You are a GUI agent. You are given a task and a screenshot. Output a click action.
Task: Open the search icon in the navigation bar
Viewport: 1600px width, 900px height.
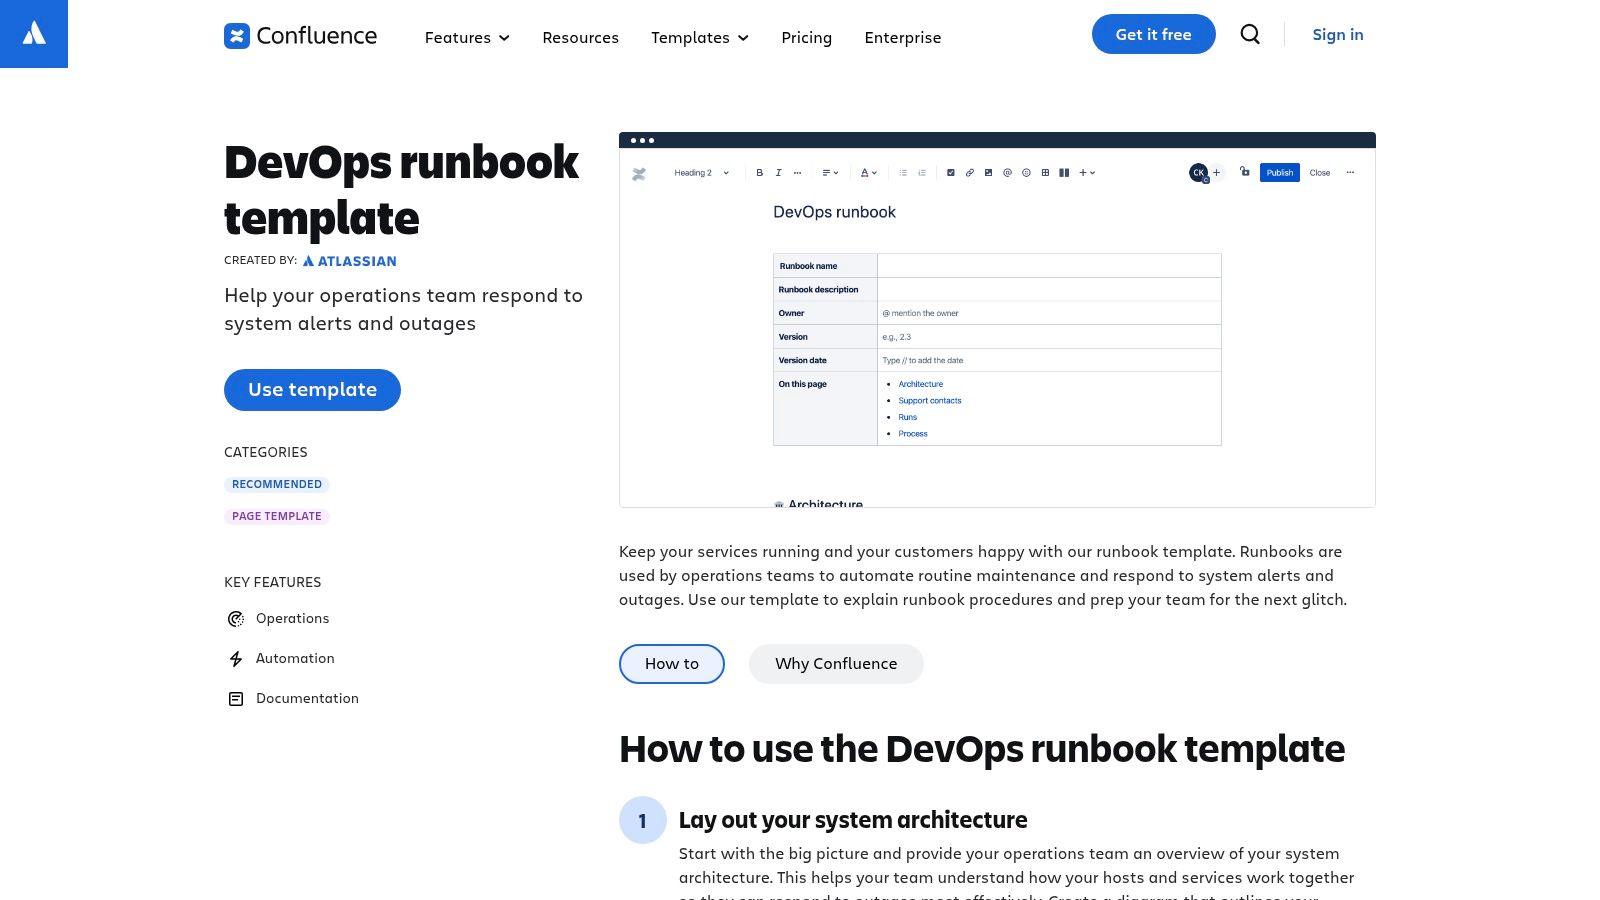tap(1250, 34)
